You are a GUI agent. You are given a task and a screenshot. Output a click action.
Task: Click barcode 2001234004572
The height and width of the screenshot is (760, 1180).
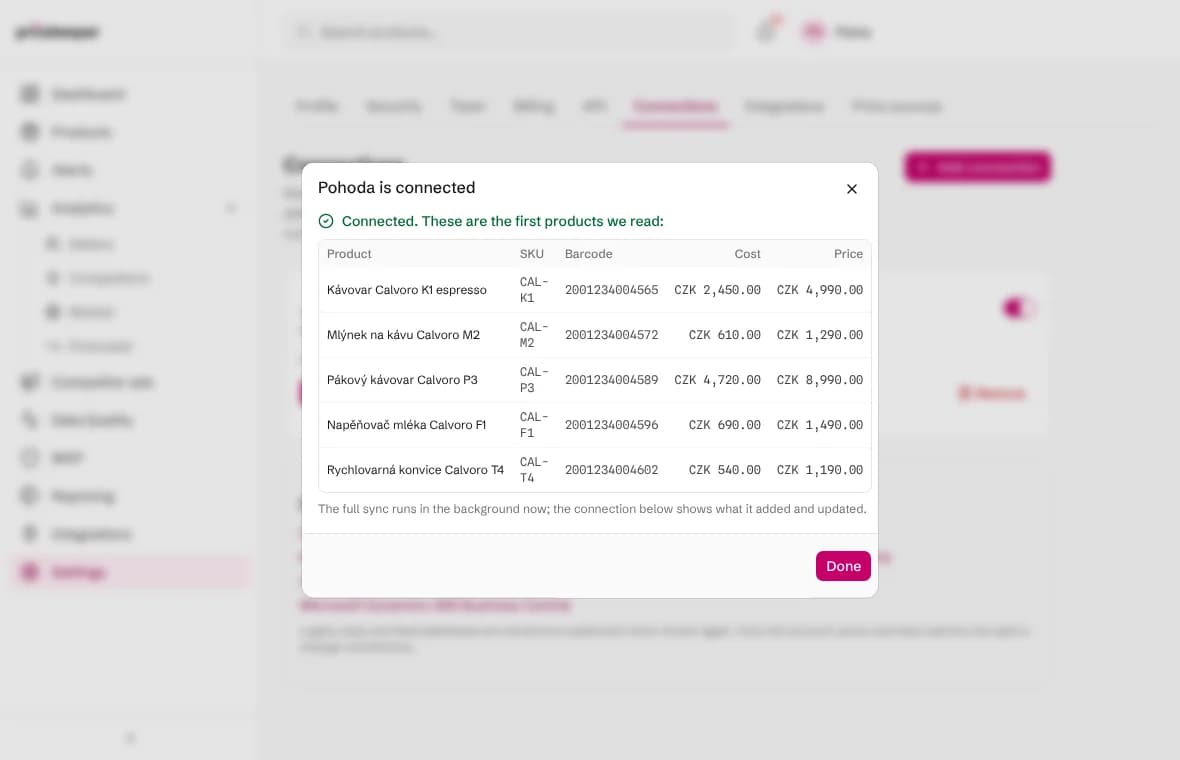611,335
